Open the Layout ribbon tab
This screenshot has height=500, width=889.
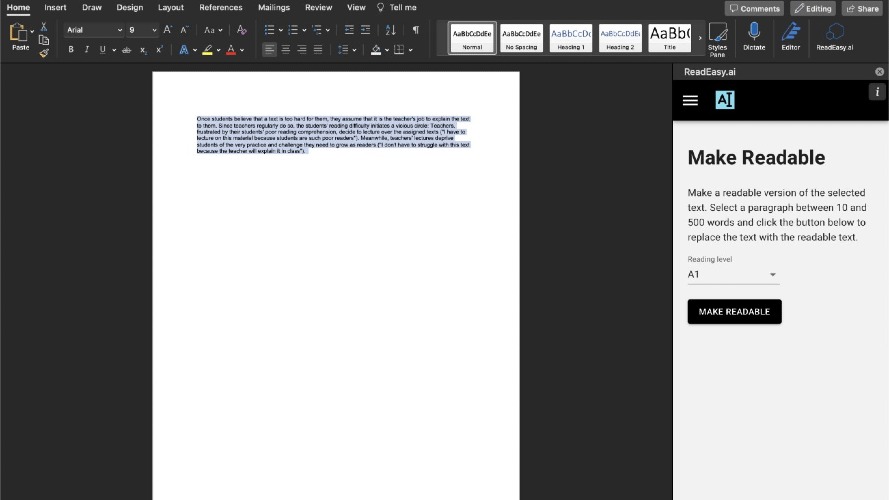click(x=171, y=7)
